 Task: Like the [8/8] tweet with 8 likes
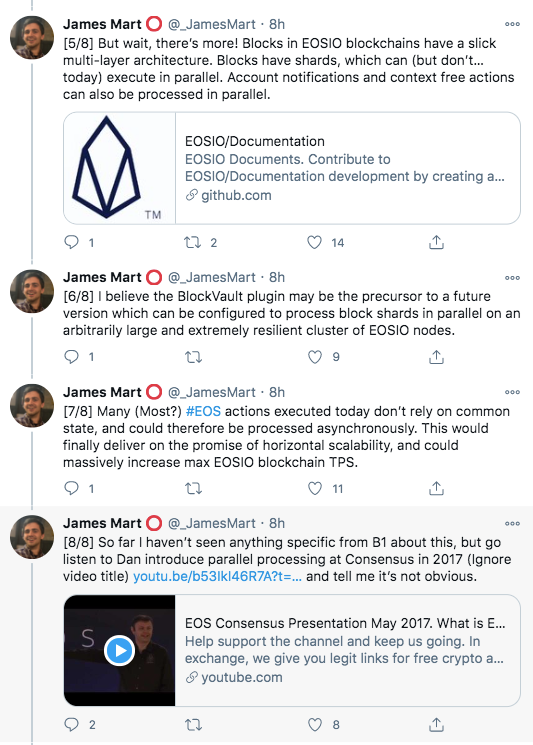315,725
